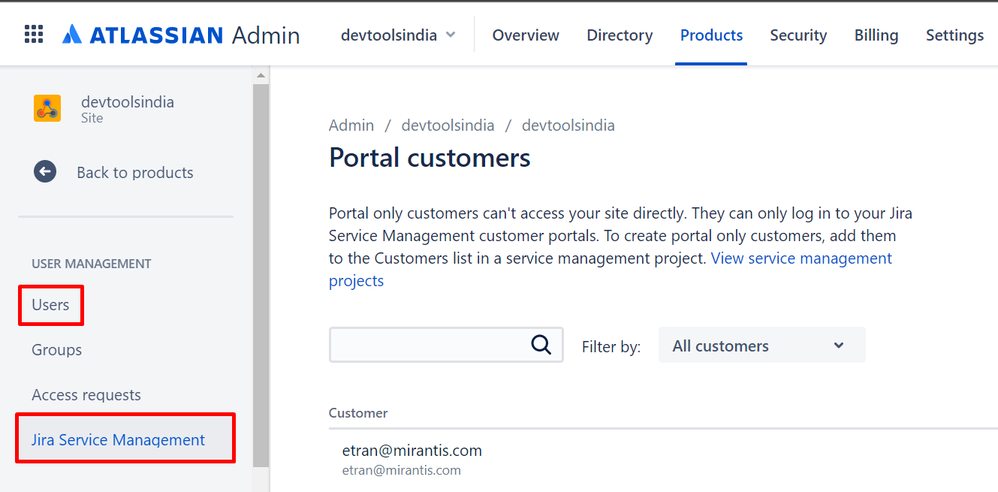Go to the Overview tab

(x=525, y=35)
